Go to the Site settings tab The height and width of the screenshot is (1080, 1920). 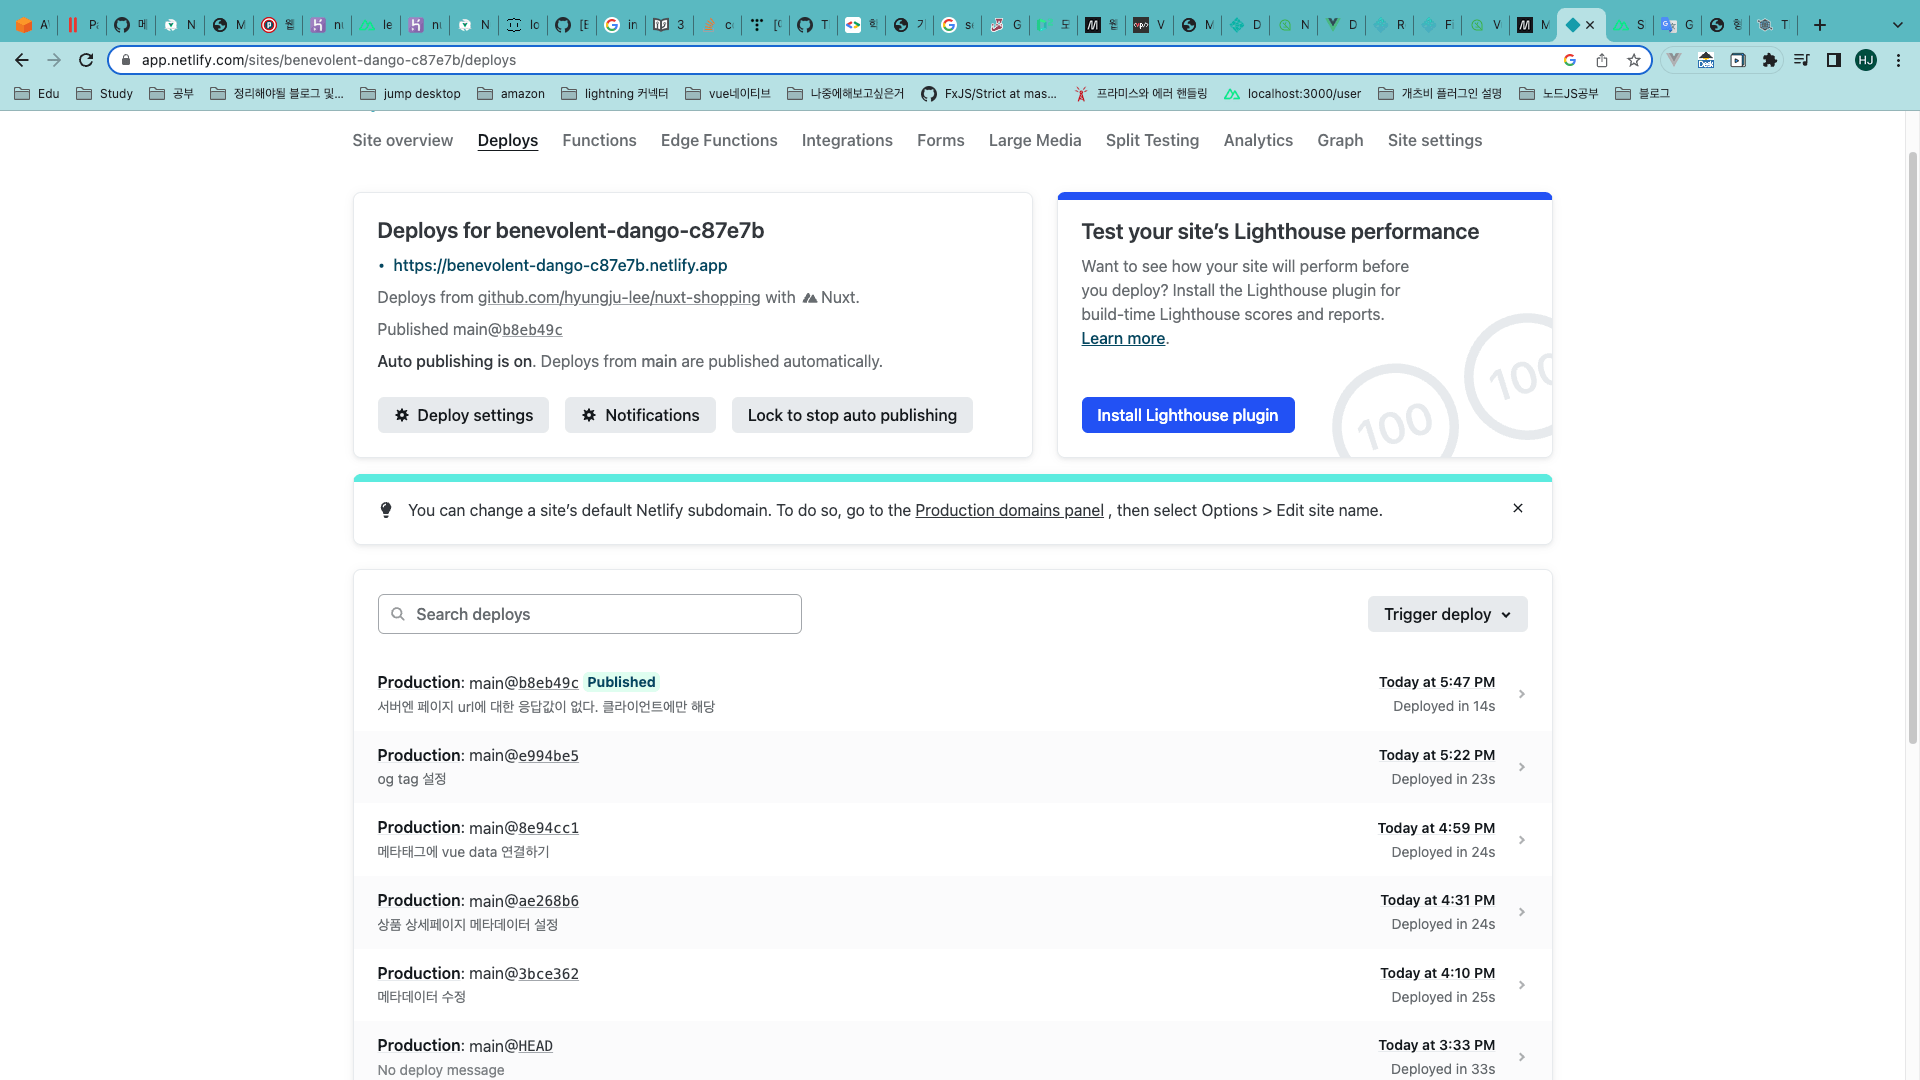click(1435, 140)
